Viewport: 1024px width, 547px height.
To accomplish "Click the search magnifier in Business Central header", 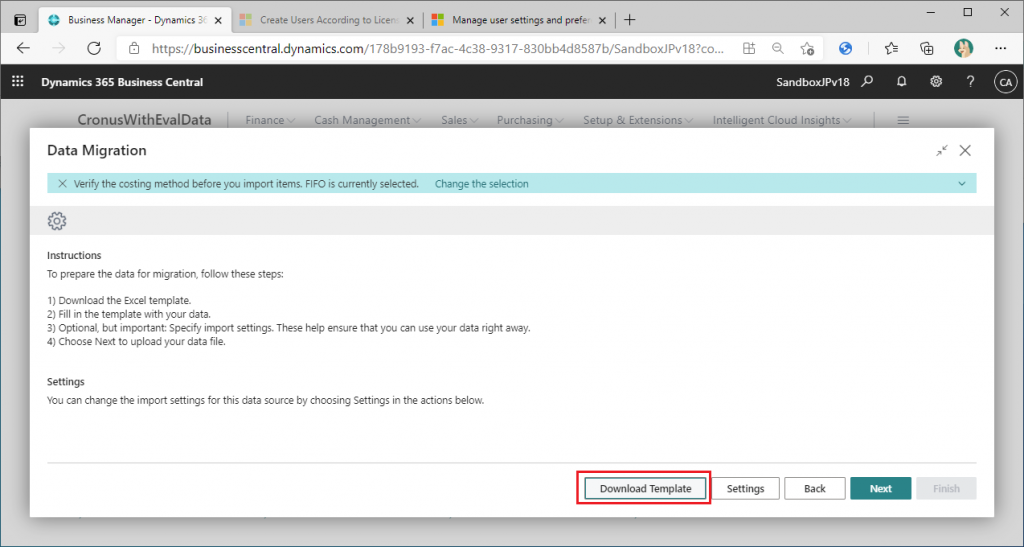I will pos(867,82).
